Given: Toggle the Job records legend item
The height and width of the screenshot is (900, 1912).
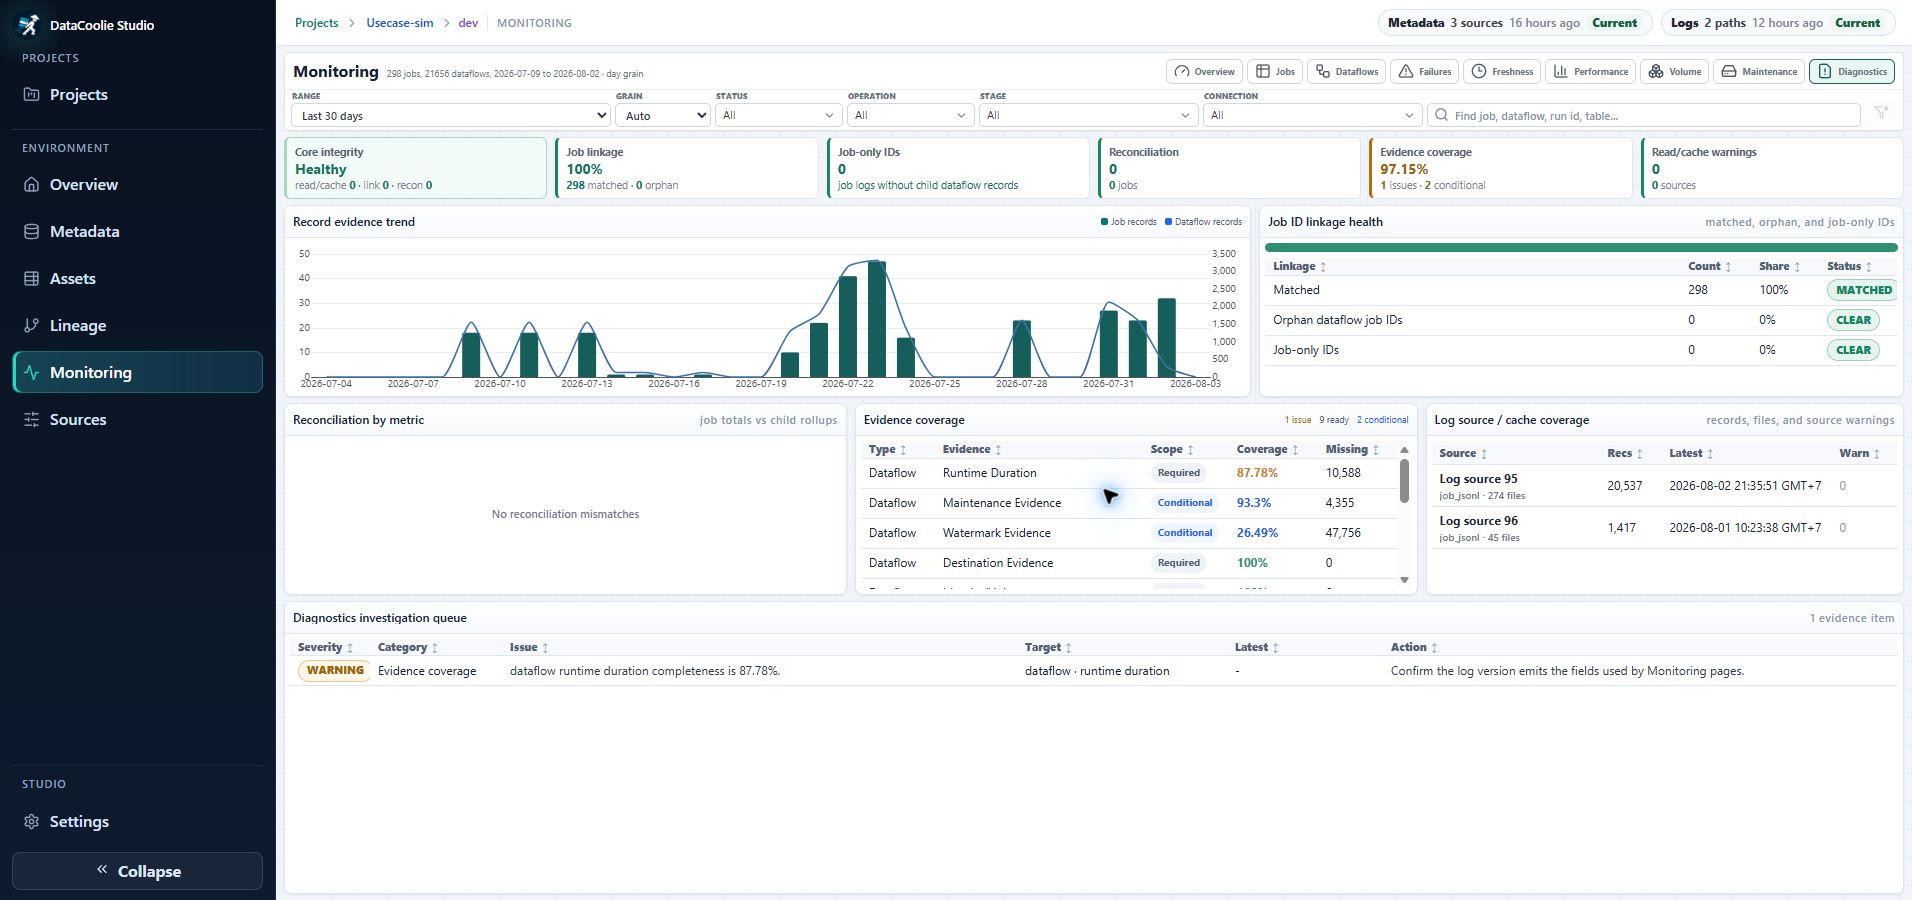Looking at the screenshot, I should coord(1129,222).
